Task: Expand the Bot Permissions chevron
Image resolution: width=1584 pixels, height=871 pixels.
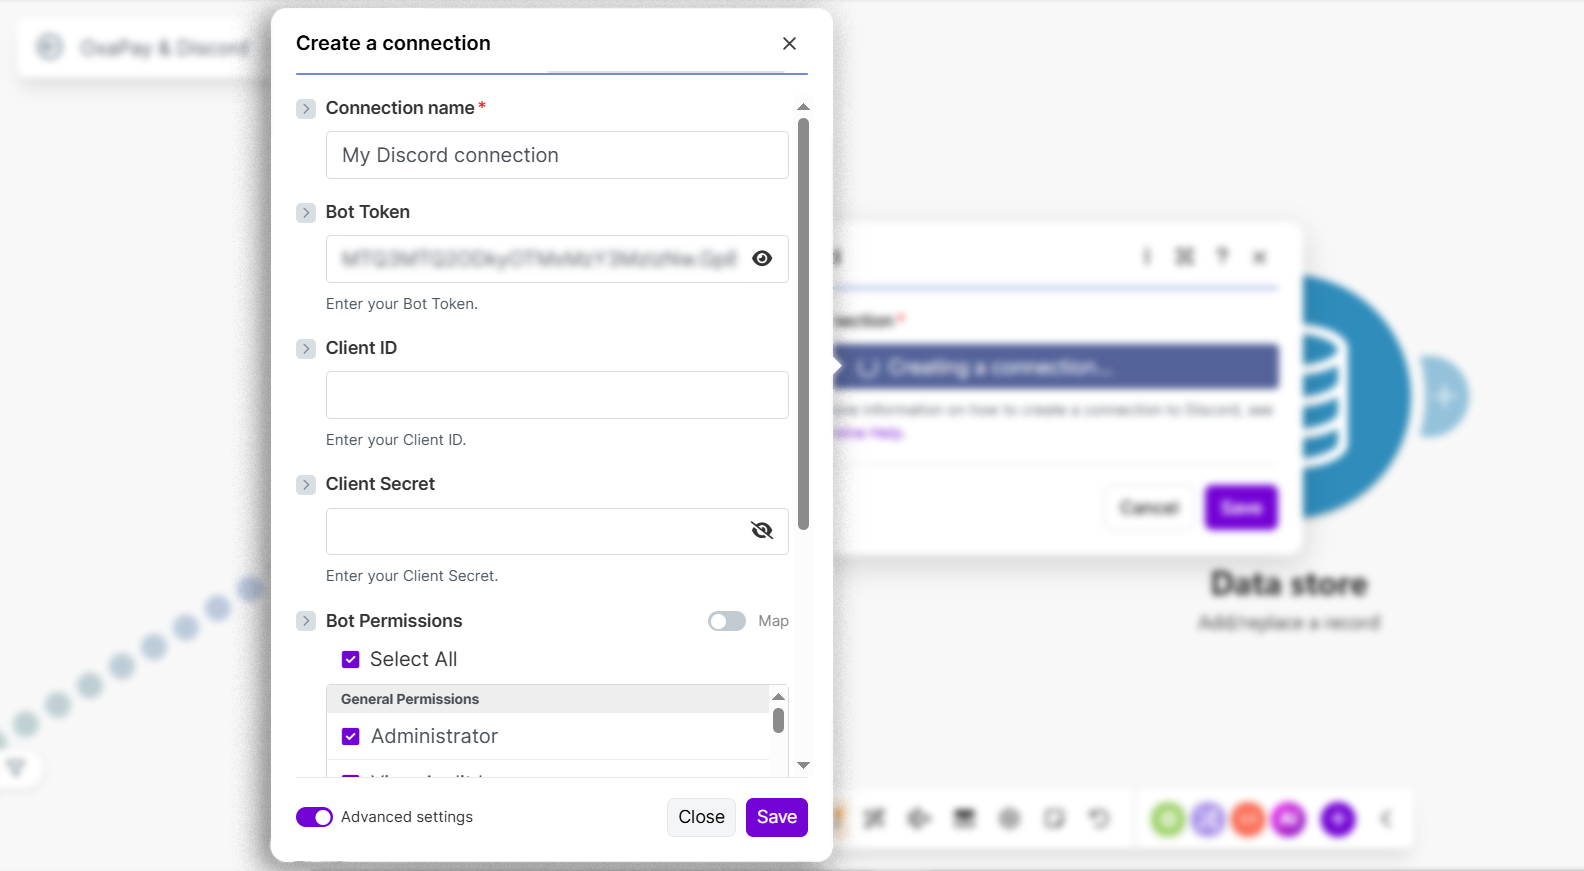Action: click(x=306, y=622)
